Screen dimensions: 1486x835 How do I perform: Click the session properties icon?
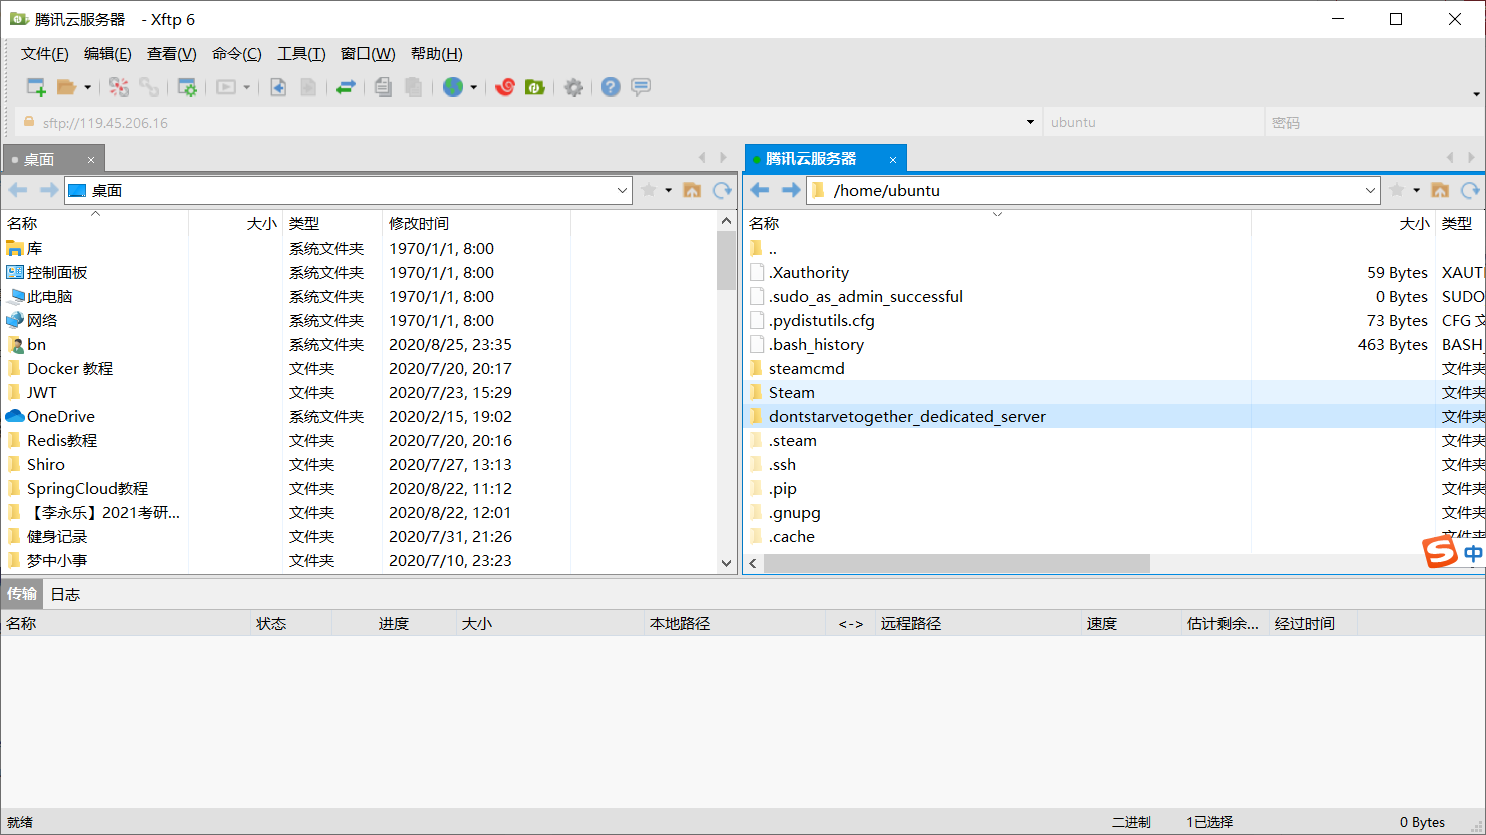pyautogui.click(x=187, y=87)
